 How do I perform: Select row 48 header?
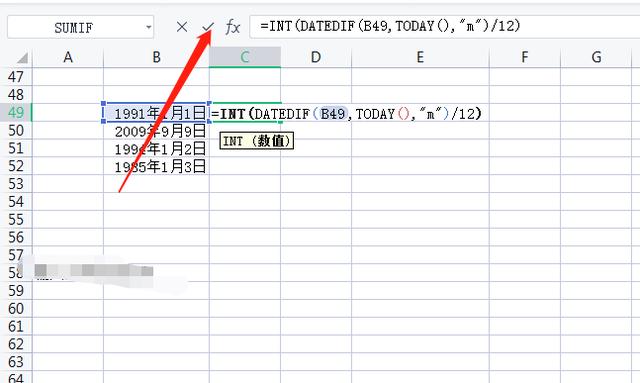click(x=16, y=95)
